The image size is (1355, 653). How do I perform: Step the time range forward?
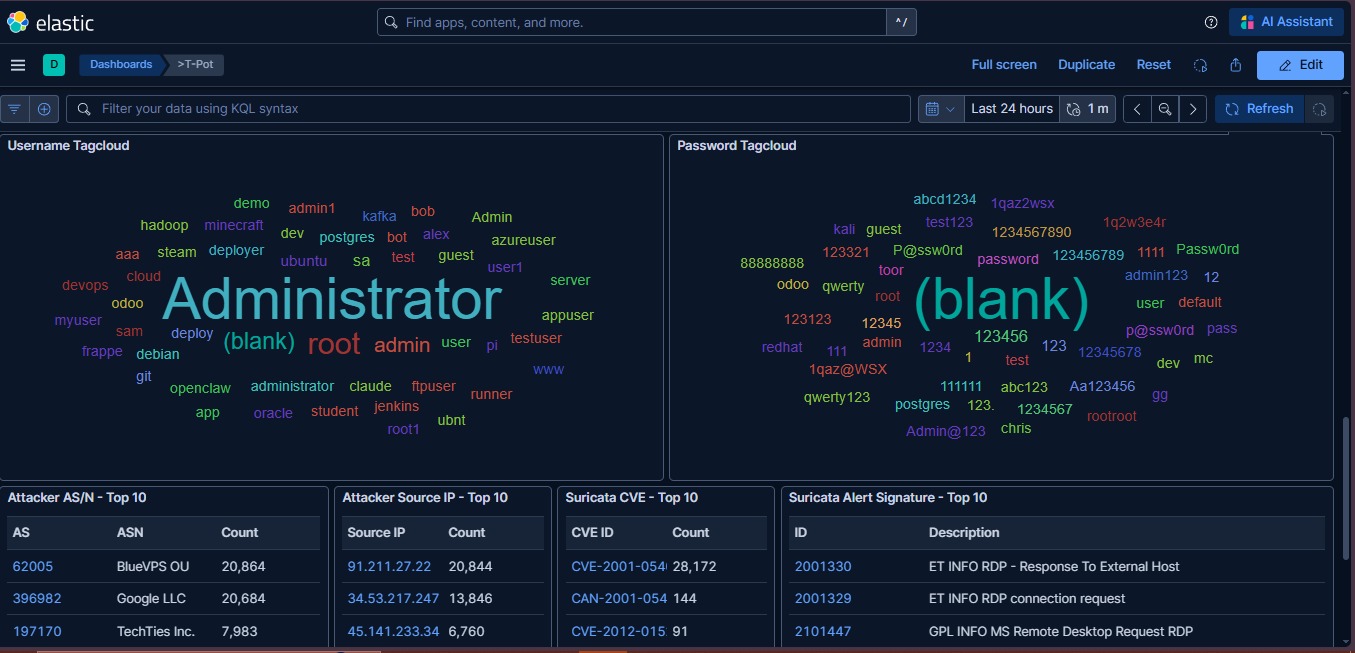[x=1192, y=109]
